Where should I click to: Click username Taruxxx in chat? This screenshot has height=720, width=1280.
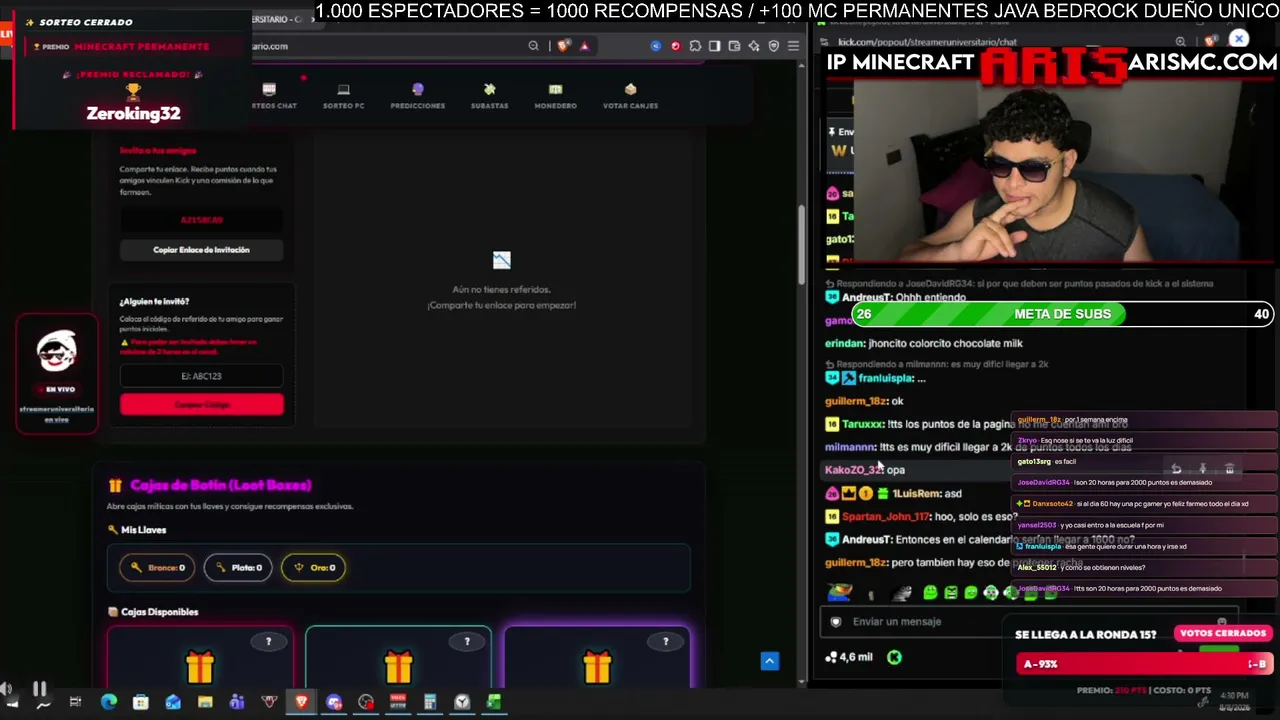(863, 424)
